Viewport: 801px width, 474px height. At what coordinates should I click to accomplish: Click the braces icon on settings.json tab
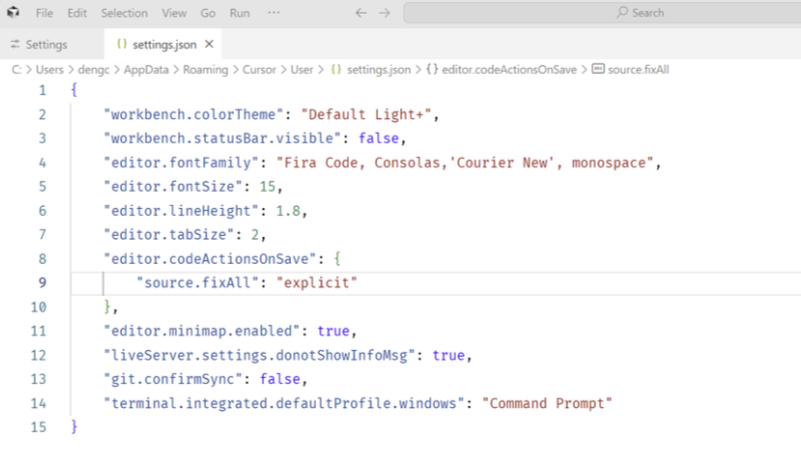(122, 44)
